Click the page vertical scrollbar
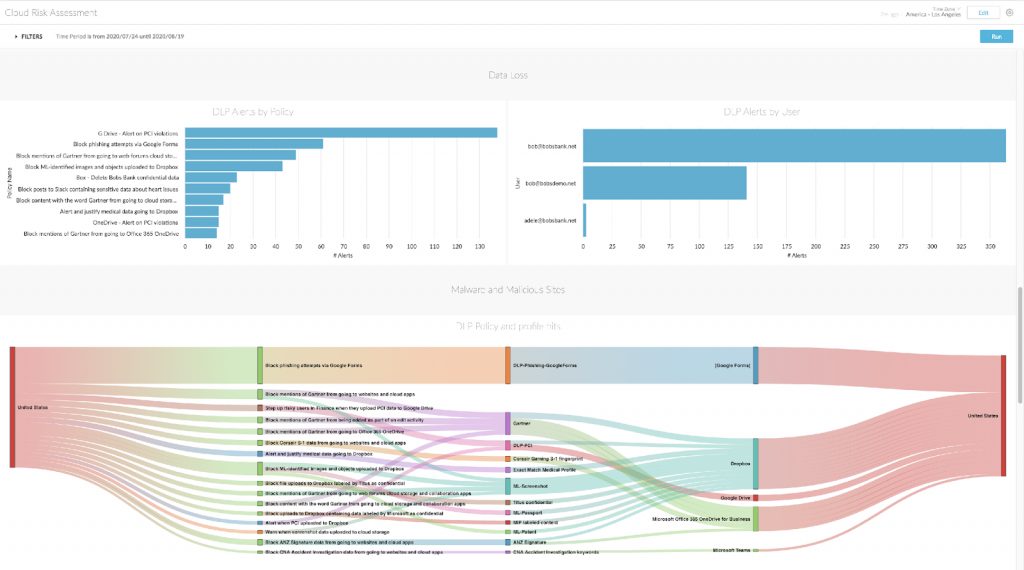 [x=1020, y=345]
